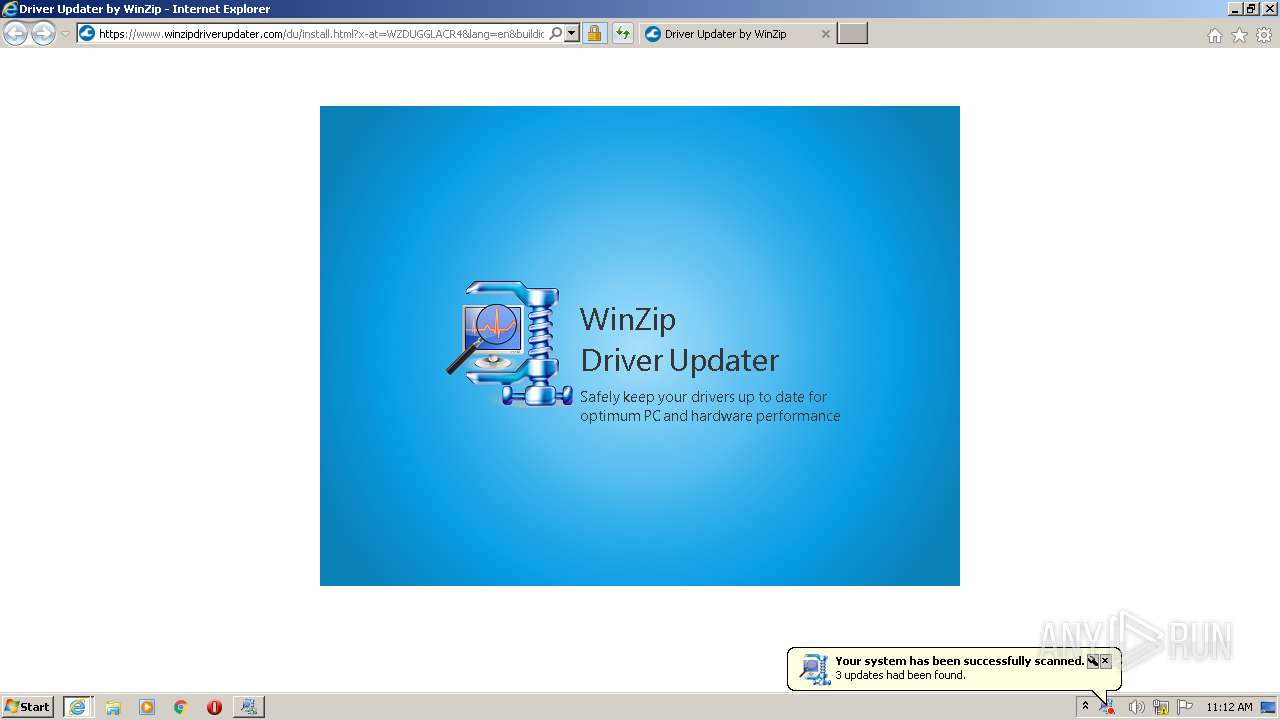
Task: Open a new blank tab
Action: (x=852, y=34)
